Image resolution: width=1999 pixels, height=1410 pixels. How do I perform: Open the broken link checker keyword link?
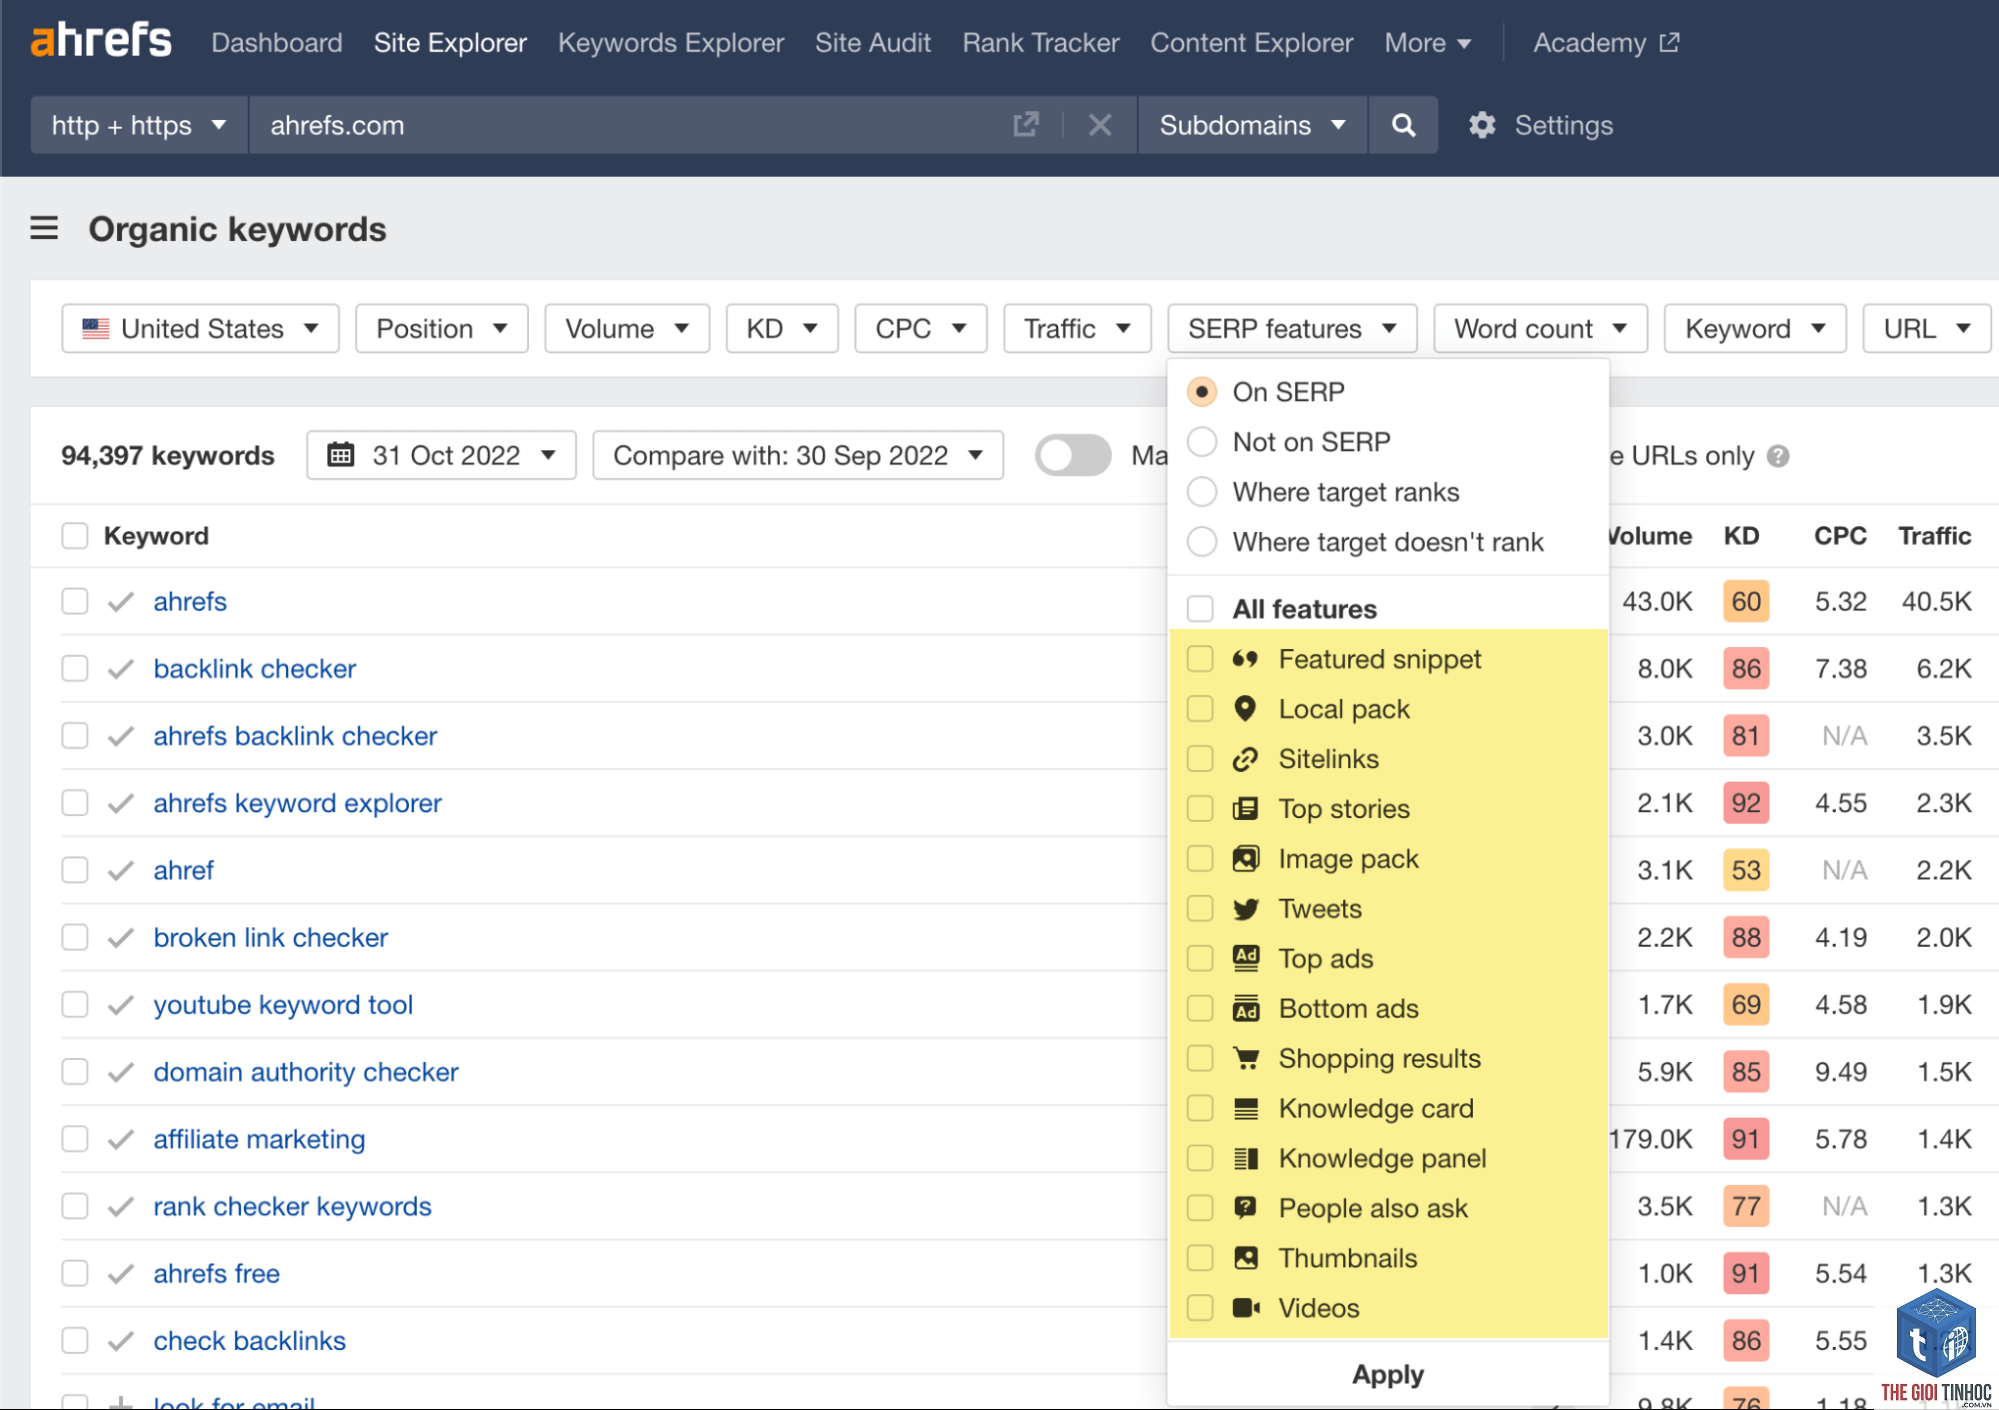click(x=270, y=938)
